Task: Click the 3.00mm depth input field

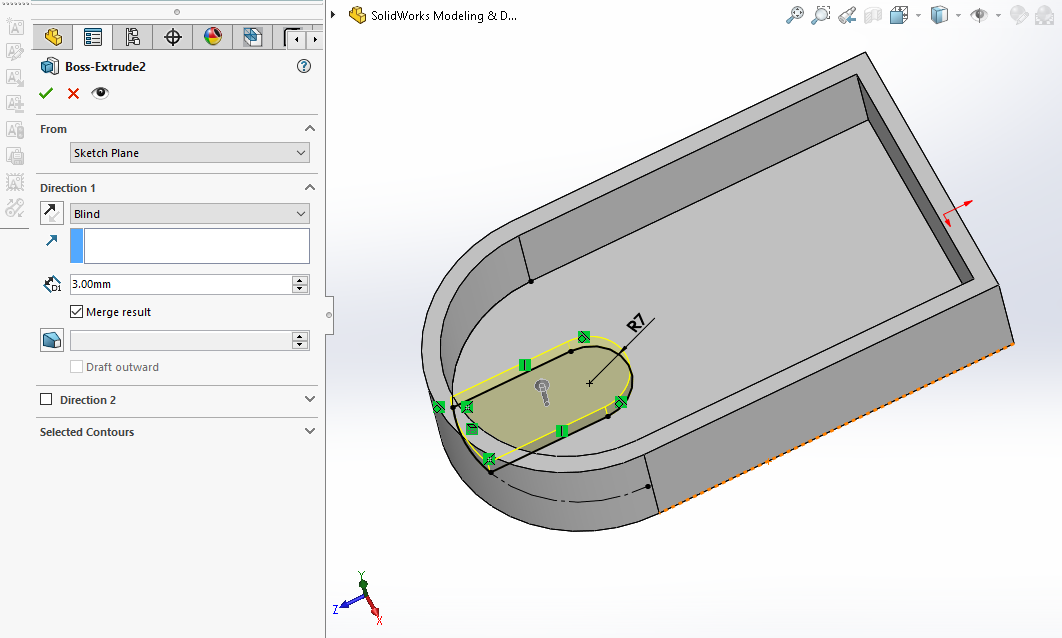Action: tap(180, 284)
